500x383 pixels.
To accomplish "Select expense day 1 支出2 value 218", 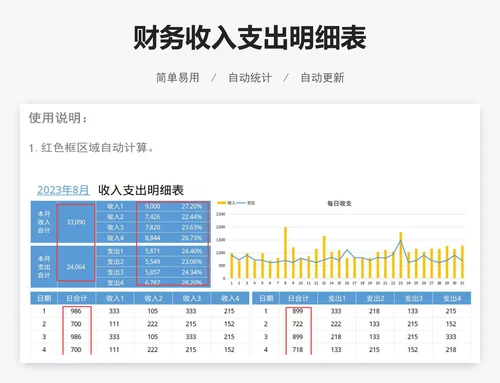I will tap(374, 311).
